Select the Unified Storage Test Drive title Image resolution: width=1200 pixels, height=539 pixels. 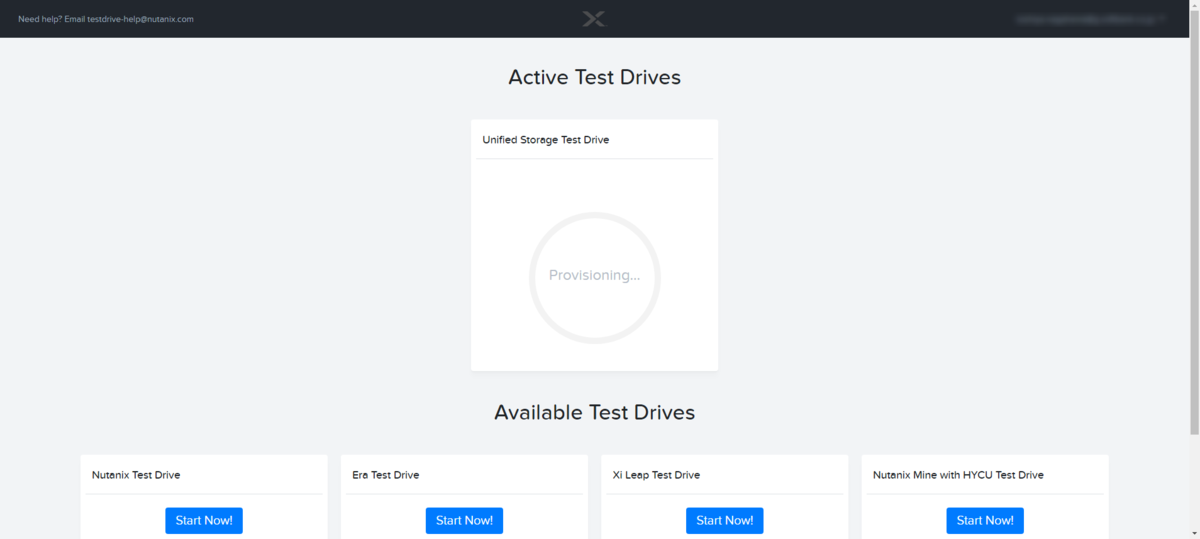coord(546,140)
